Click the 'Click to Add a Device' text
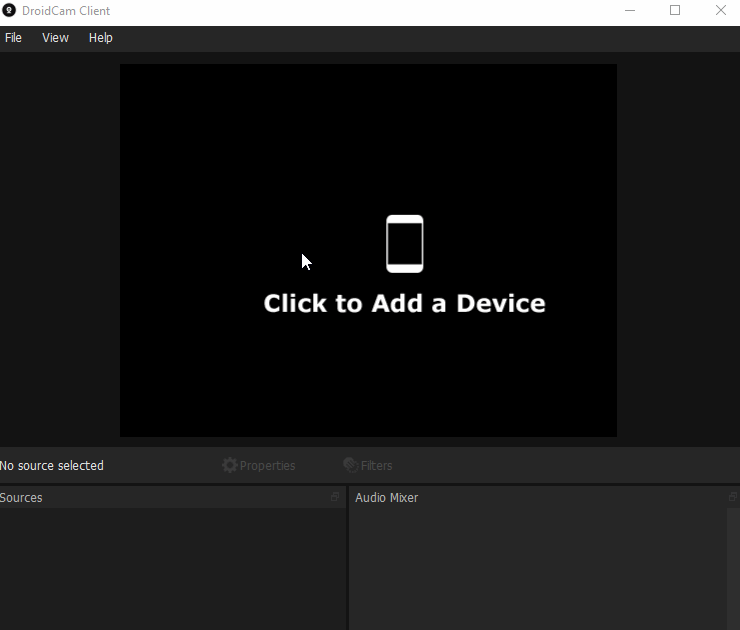 (x=404, y=304)
